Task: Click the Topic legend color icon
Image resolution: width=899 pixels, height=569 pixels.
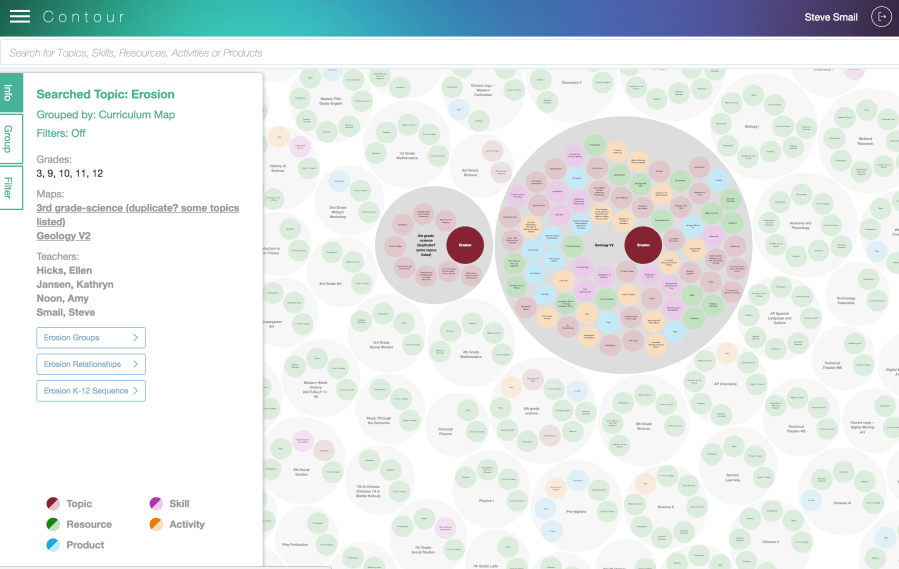Action: pyautogui.click(x=53, y=504)
